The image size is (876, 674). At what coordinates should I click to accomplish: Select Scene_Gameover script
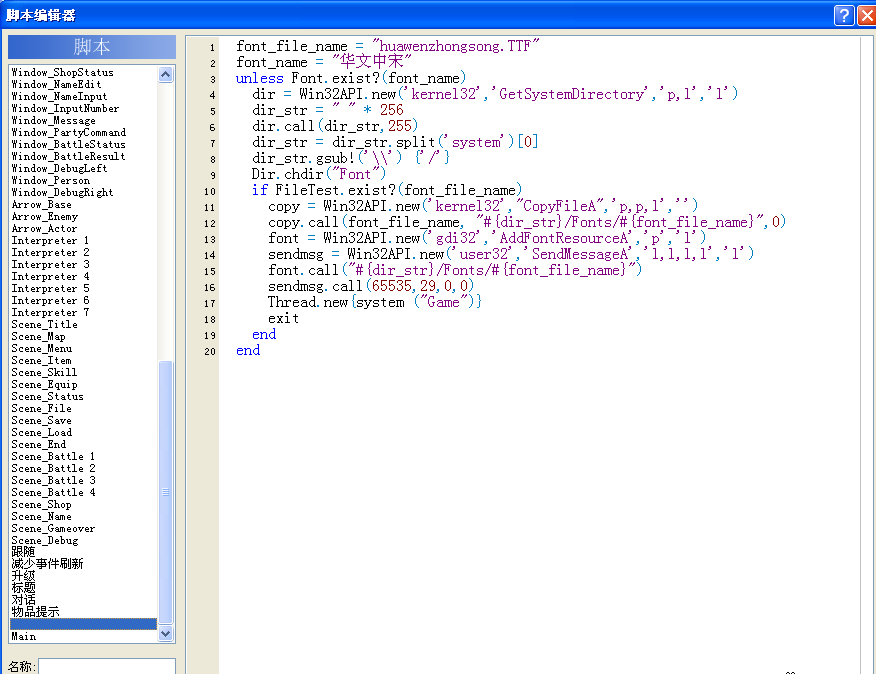coord(54,529)
